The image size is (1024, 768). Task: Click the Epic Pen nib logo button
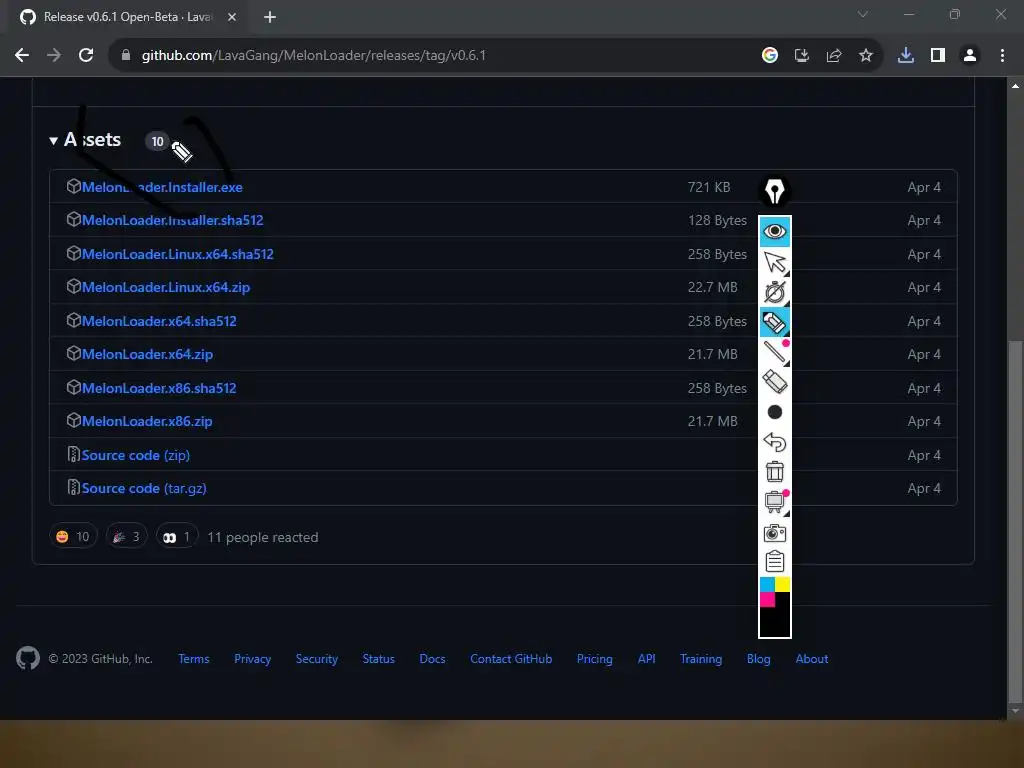point(775,192)
